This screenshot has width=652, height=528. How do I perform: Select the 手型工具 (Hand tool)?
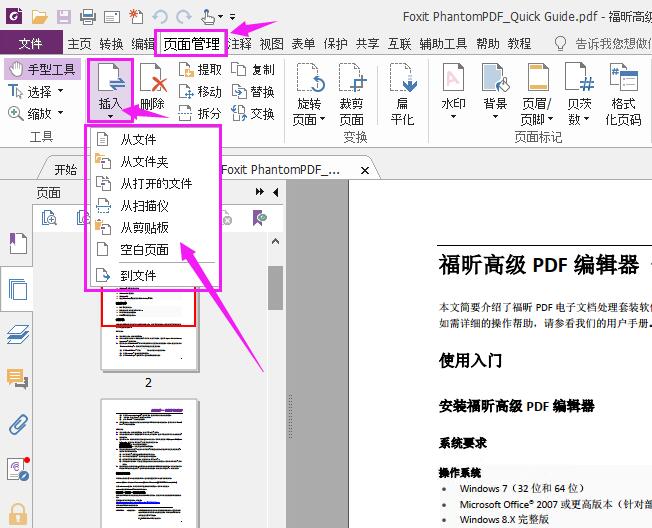[41, 69]
